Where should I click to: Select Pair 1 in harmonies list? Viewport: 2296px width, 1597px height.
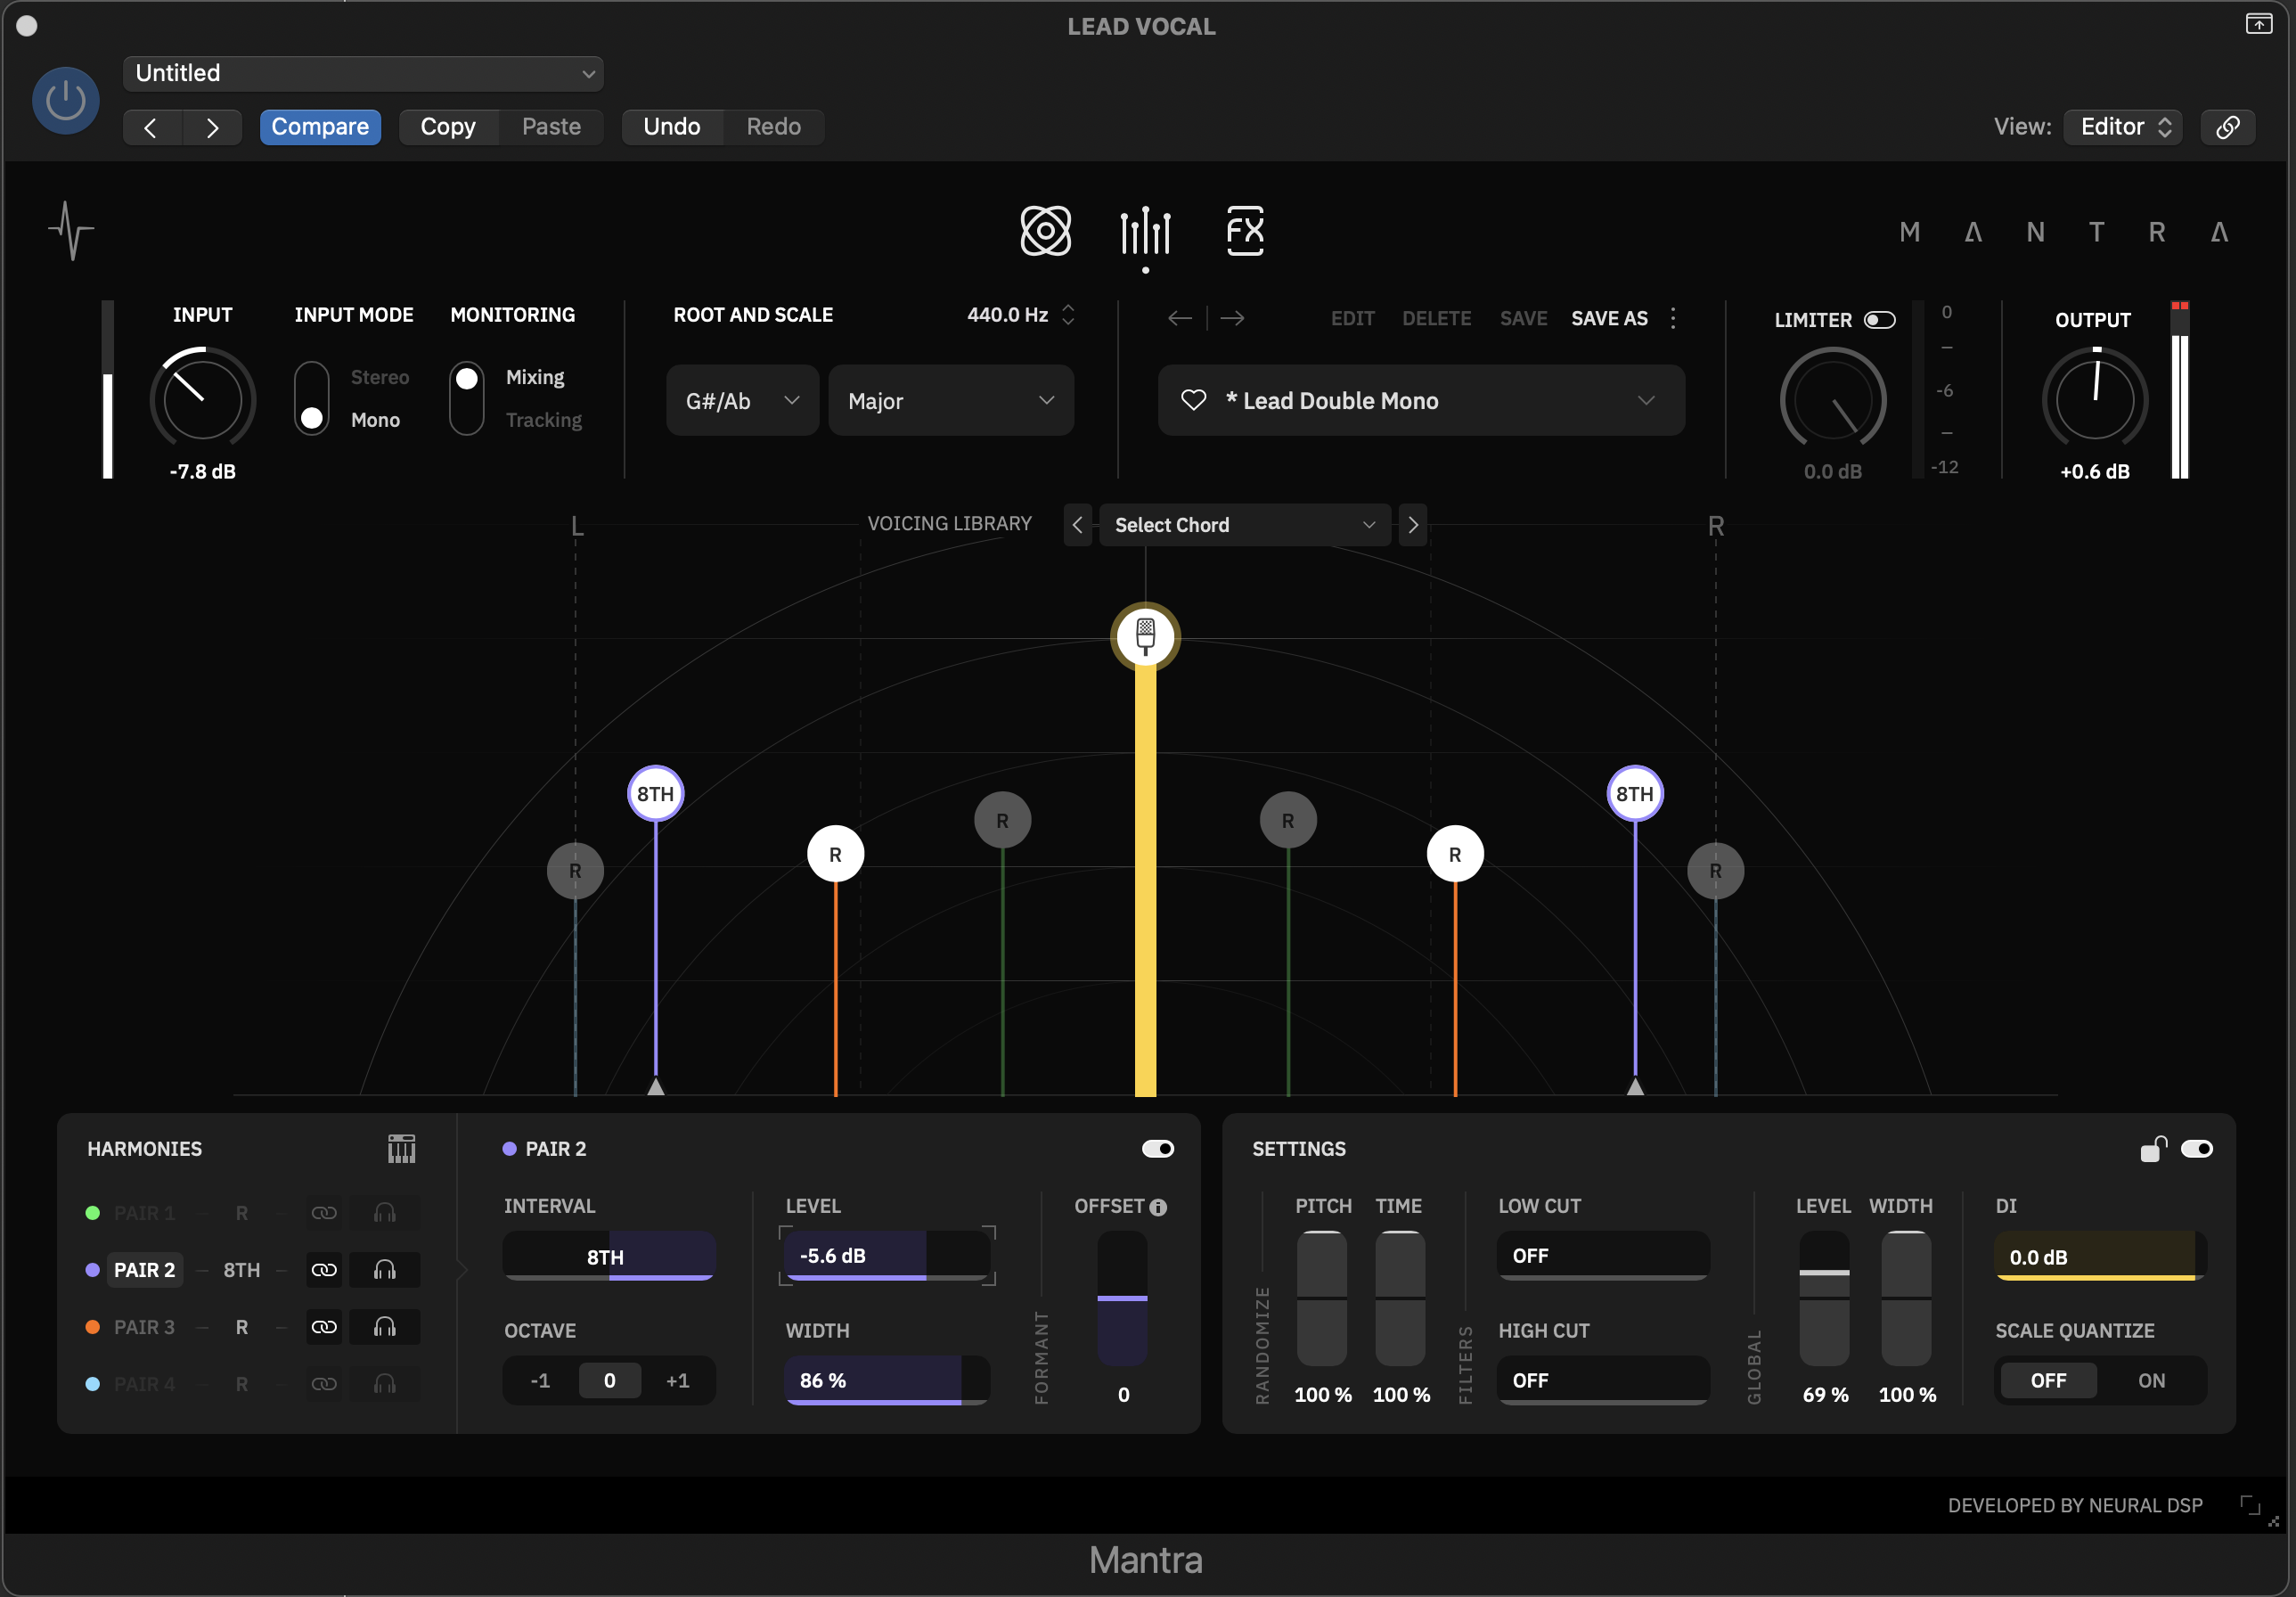pos(144,1213)
